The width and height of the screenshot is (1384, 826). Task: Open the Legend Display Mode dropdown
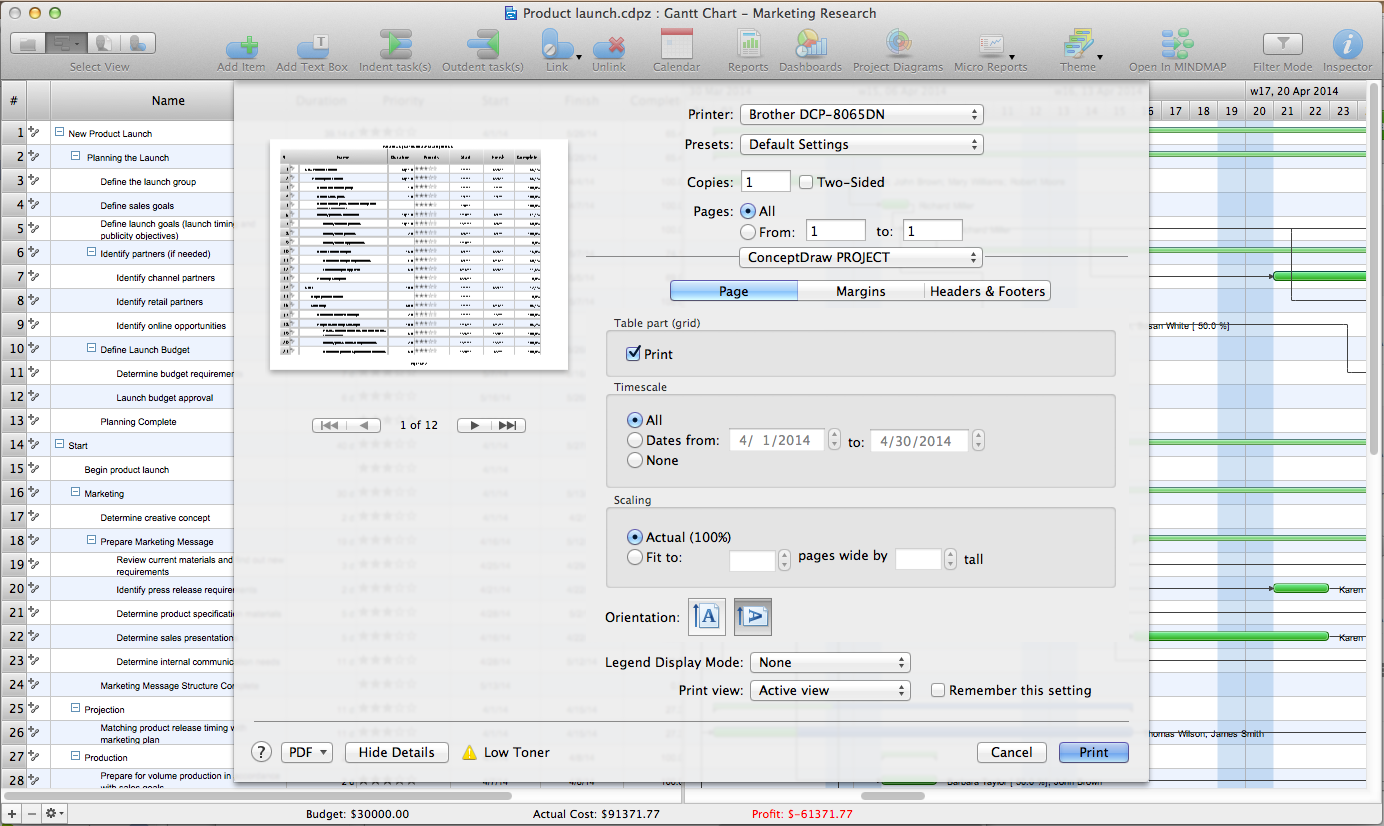[830, 662]
